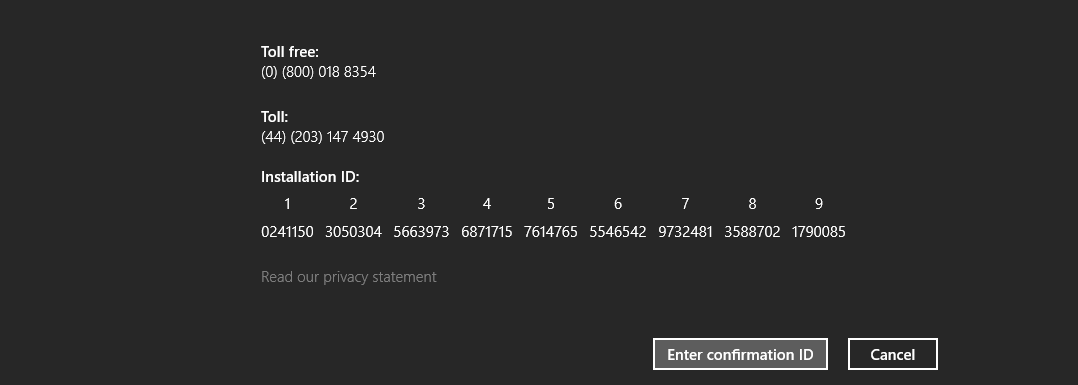Screen dimensions: 1078x385
Task: Click installation ID group 7614765
Action: point(551,232)
